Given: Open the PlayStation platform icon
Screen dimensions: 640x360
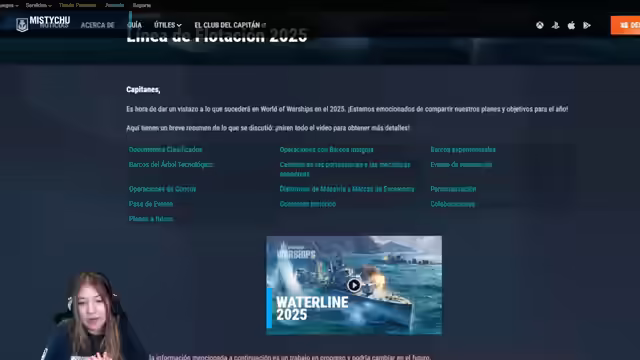Looking at the screenshot, I should click(x=556, y=25).
